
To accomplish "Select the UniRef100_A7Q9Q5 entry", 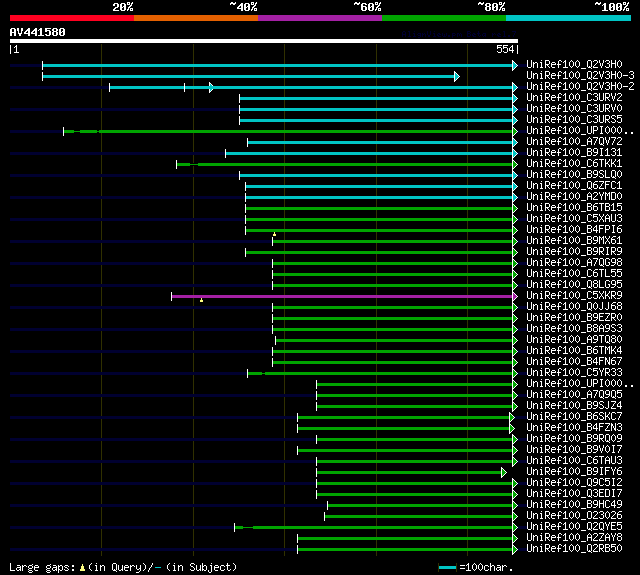I will click(x=574, y=395).
